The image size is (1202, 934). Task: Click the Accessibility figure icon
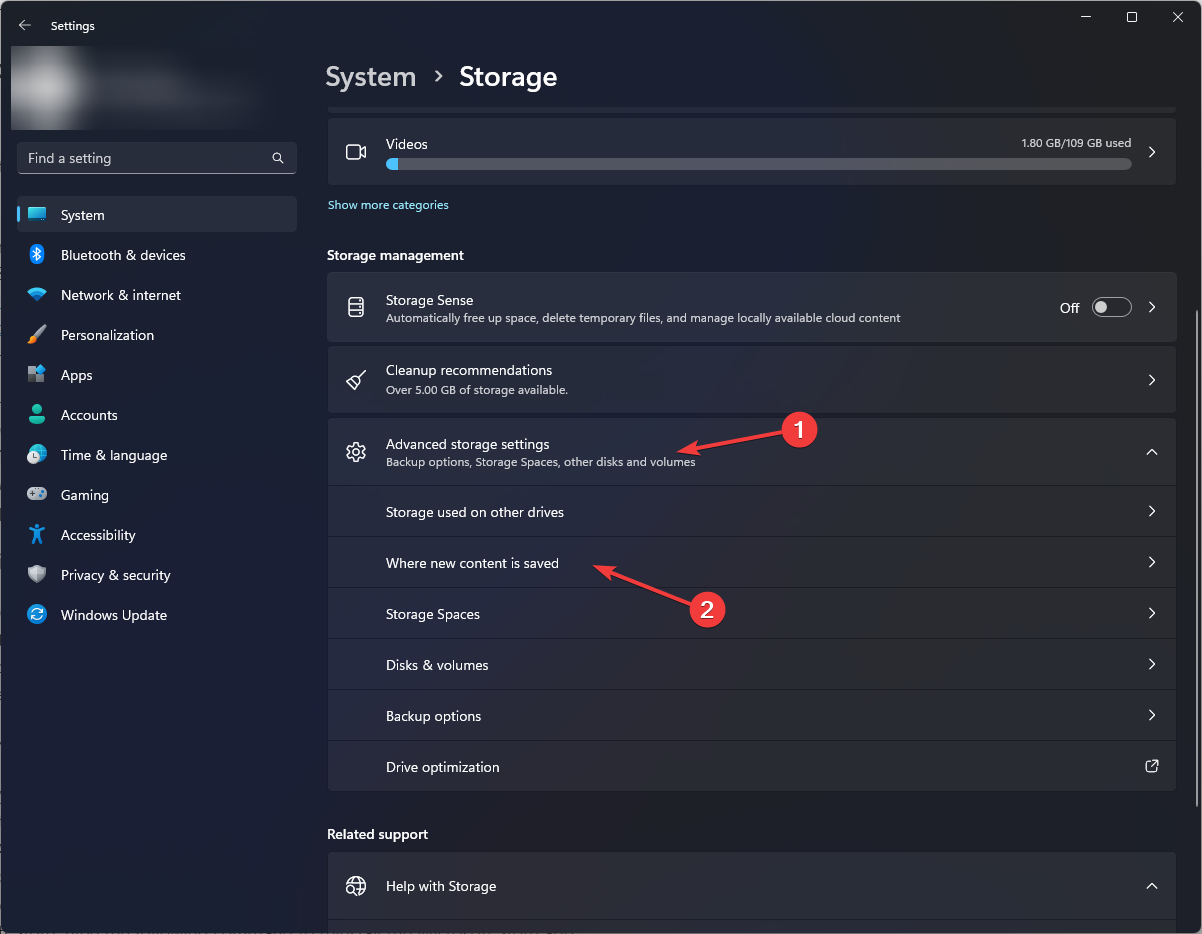point(37,535)
